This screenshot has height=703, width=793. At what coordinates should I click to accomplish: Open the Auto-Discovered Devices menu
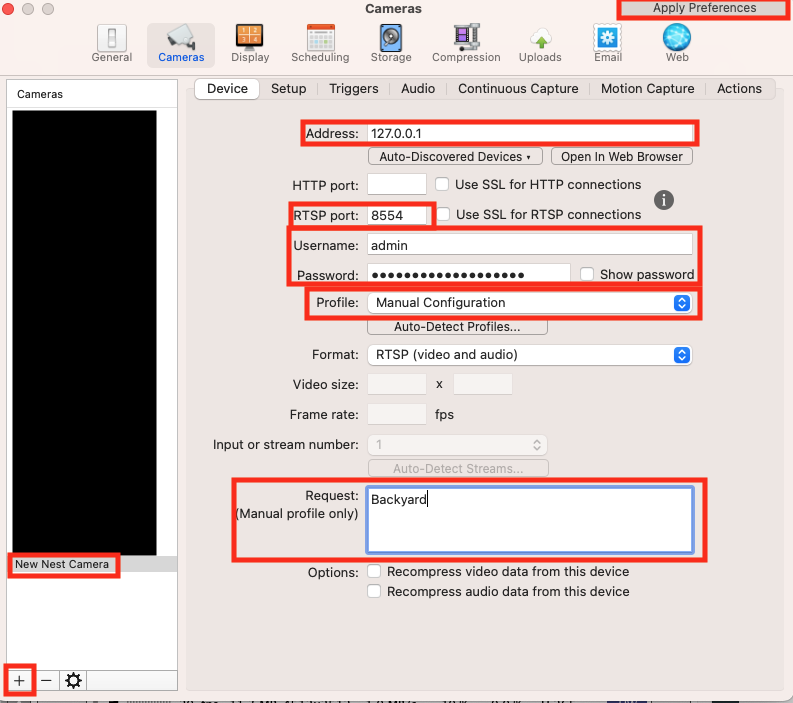[455, 157]
